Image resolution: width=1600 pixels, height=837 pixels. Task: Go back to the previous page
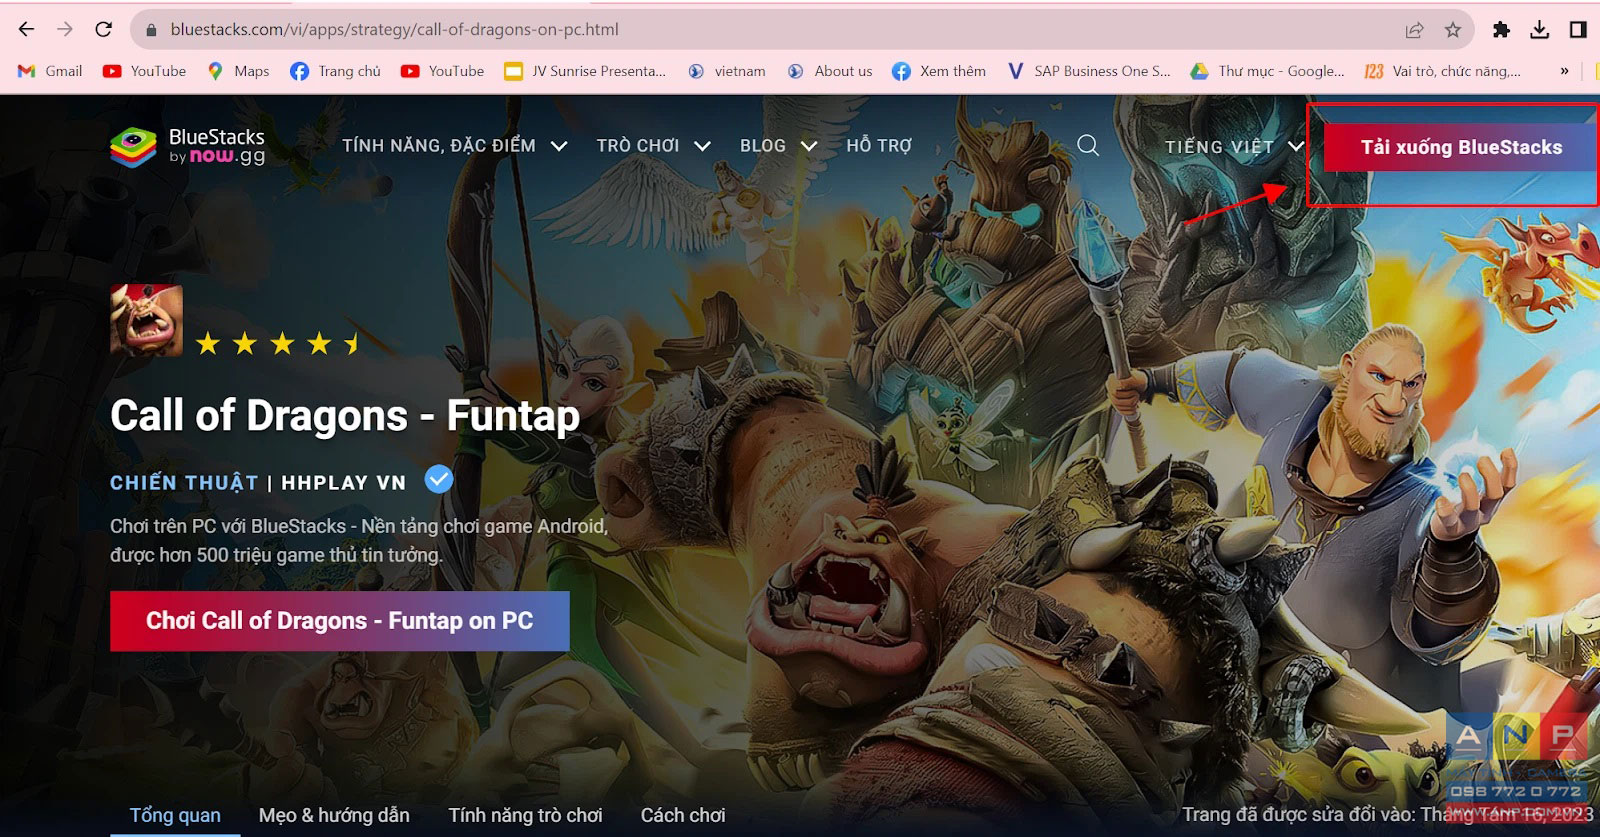tap(27, 30)
